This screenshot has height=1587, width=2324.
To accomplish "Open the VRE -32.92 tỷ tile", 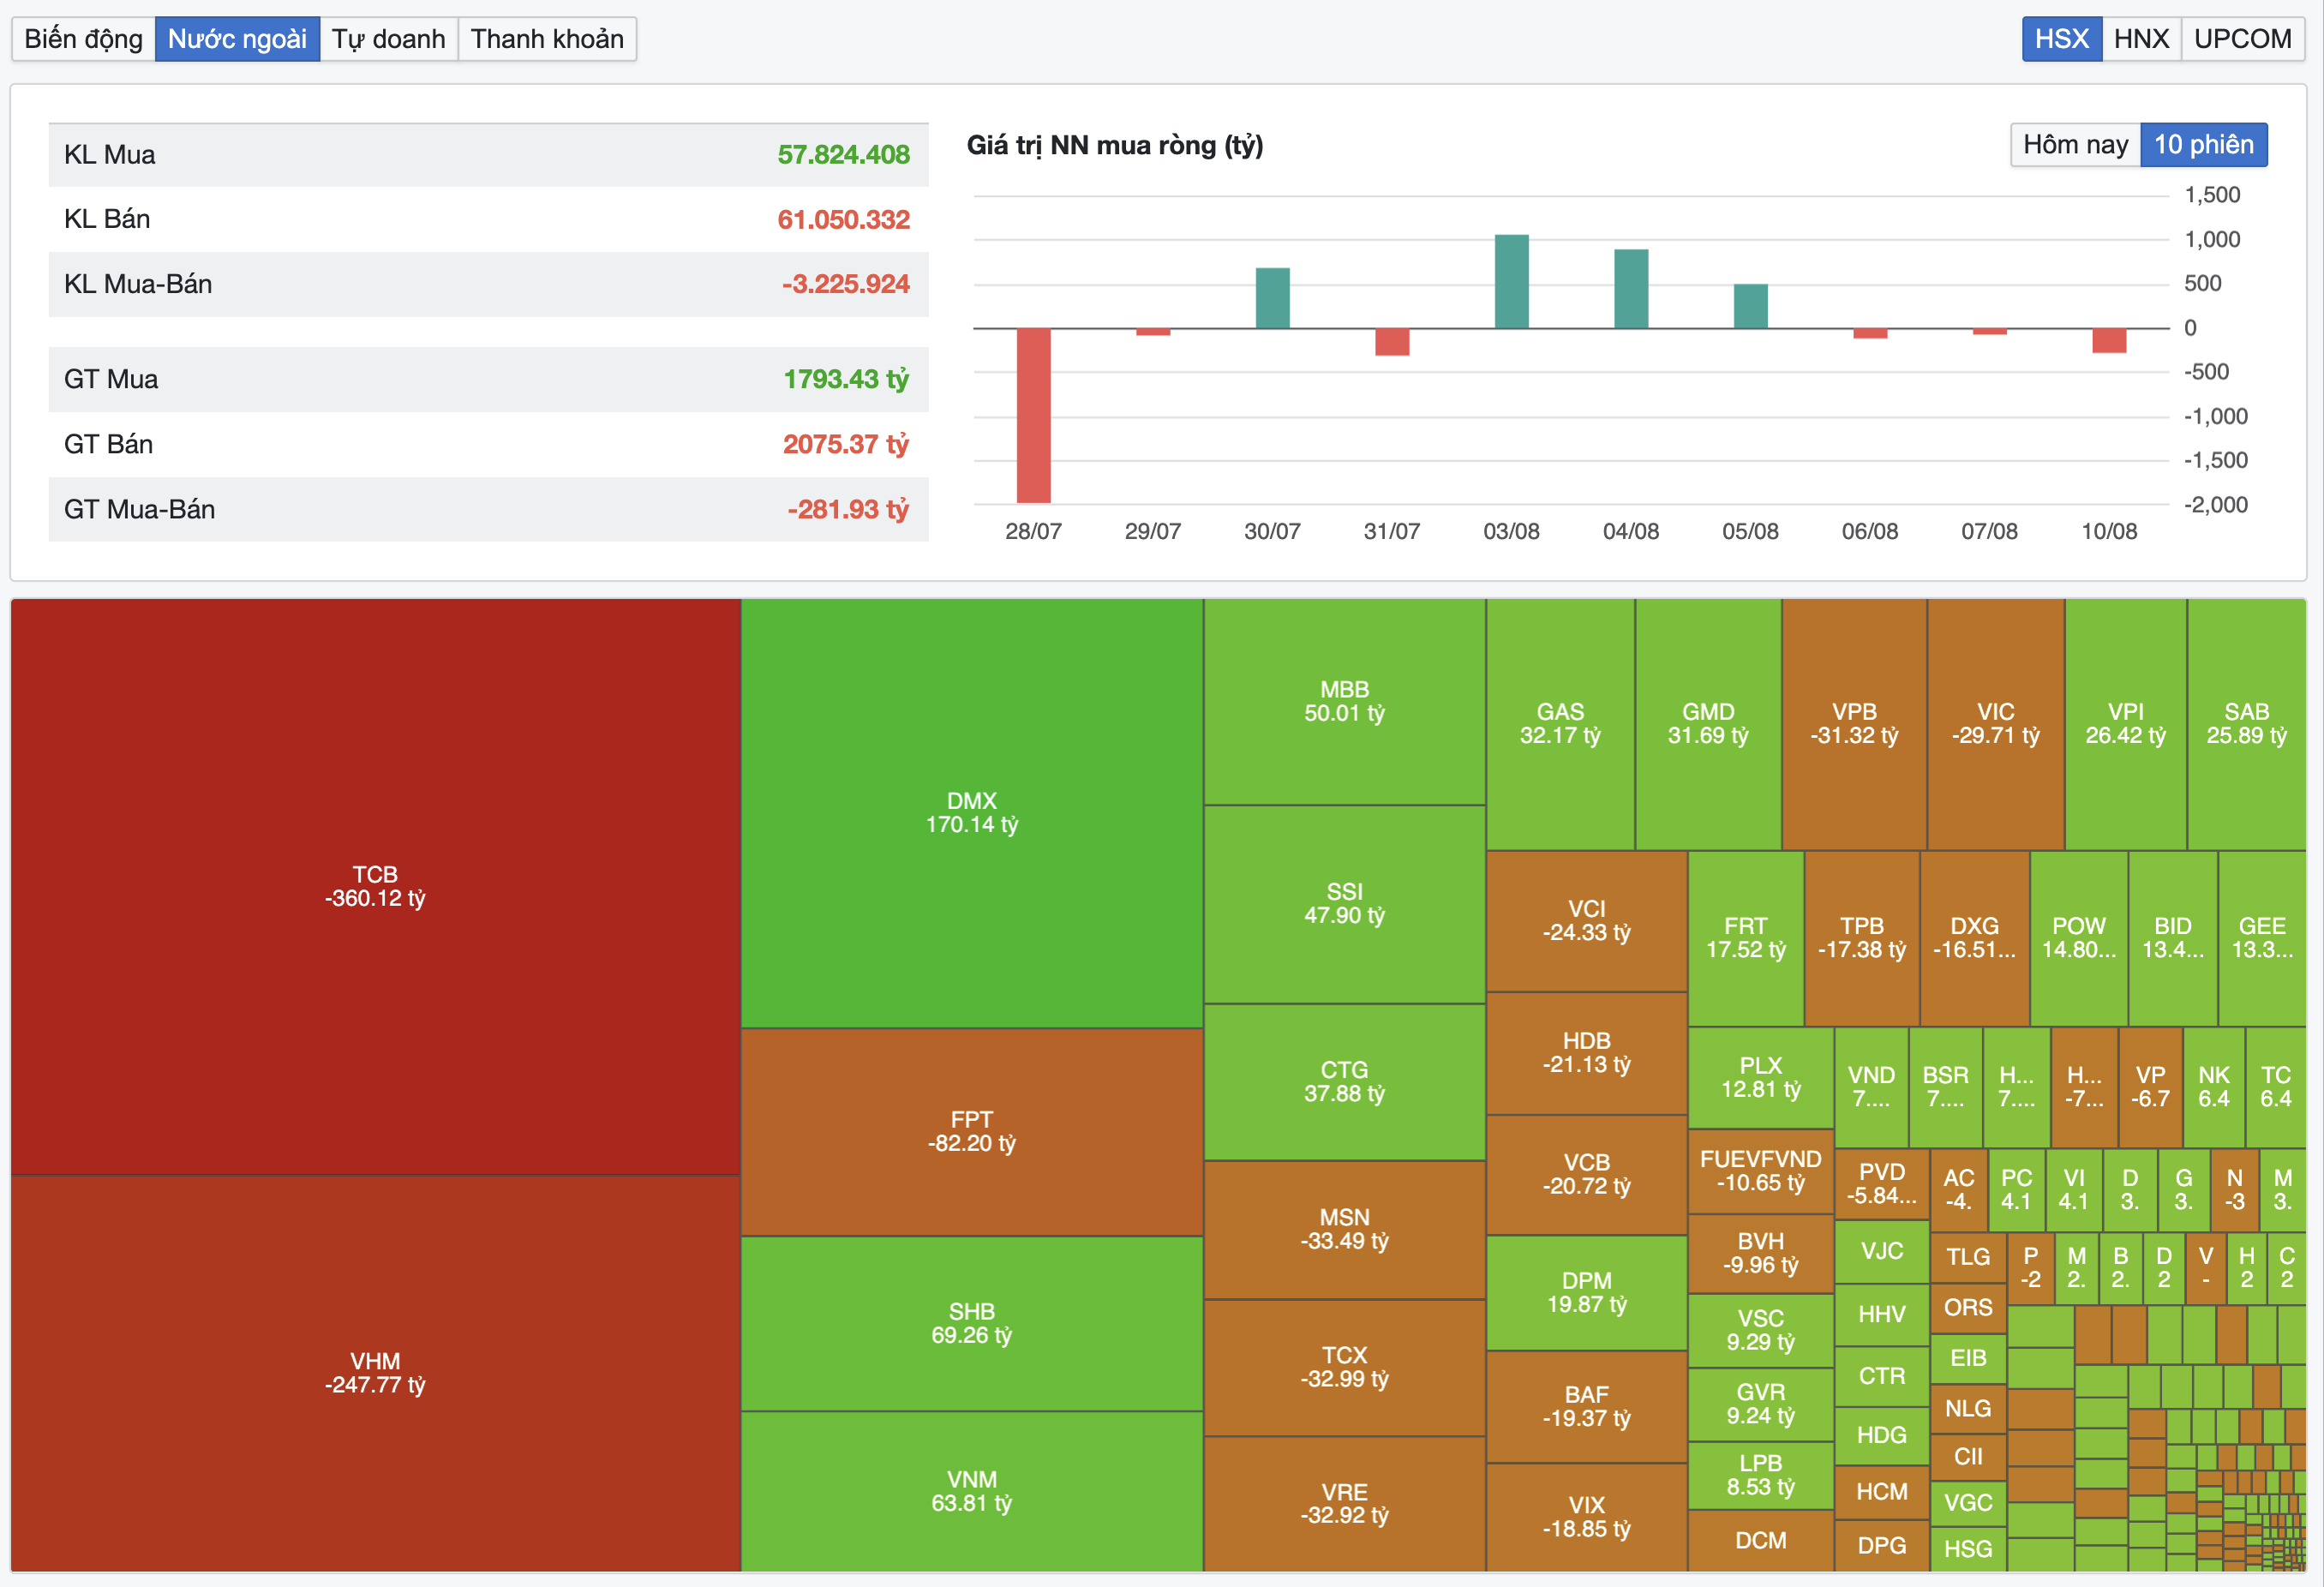I will 1344,1504.
